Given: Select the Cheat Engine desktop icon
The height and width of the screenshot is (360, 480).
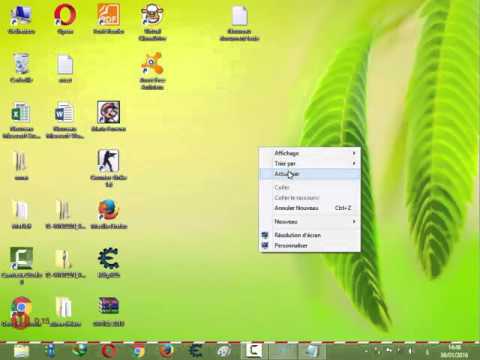Looking at the screenshot, I should coord(109,263).
